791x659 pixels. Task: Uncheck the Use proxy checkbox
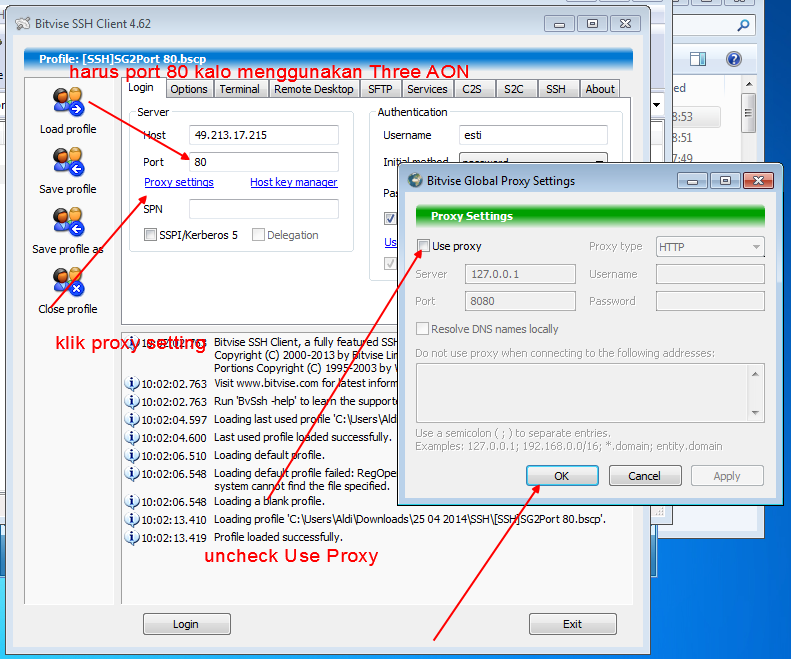point(423,246)
